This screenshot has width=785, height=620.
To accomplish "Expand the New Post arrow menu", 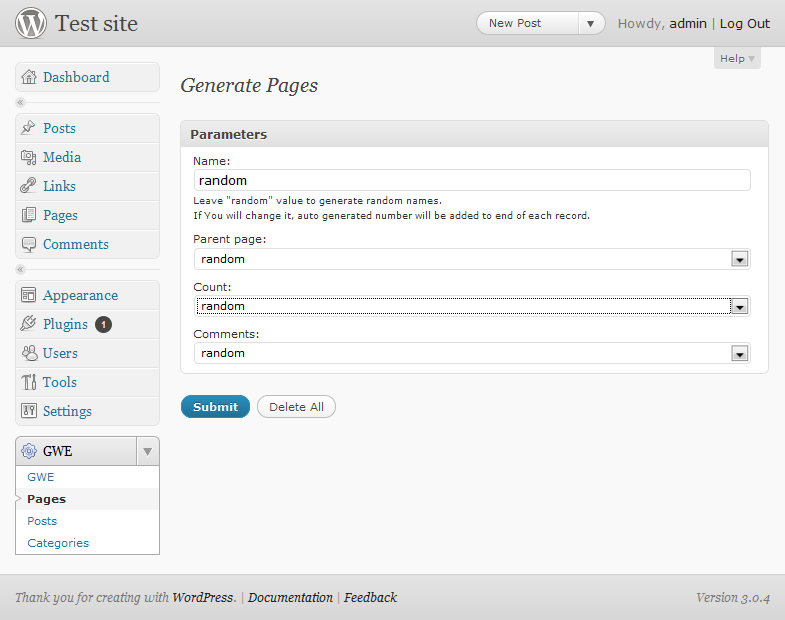I will point(591,24).
